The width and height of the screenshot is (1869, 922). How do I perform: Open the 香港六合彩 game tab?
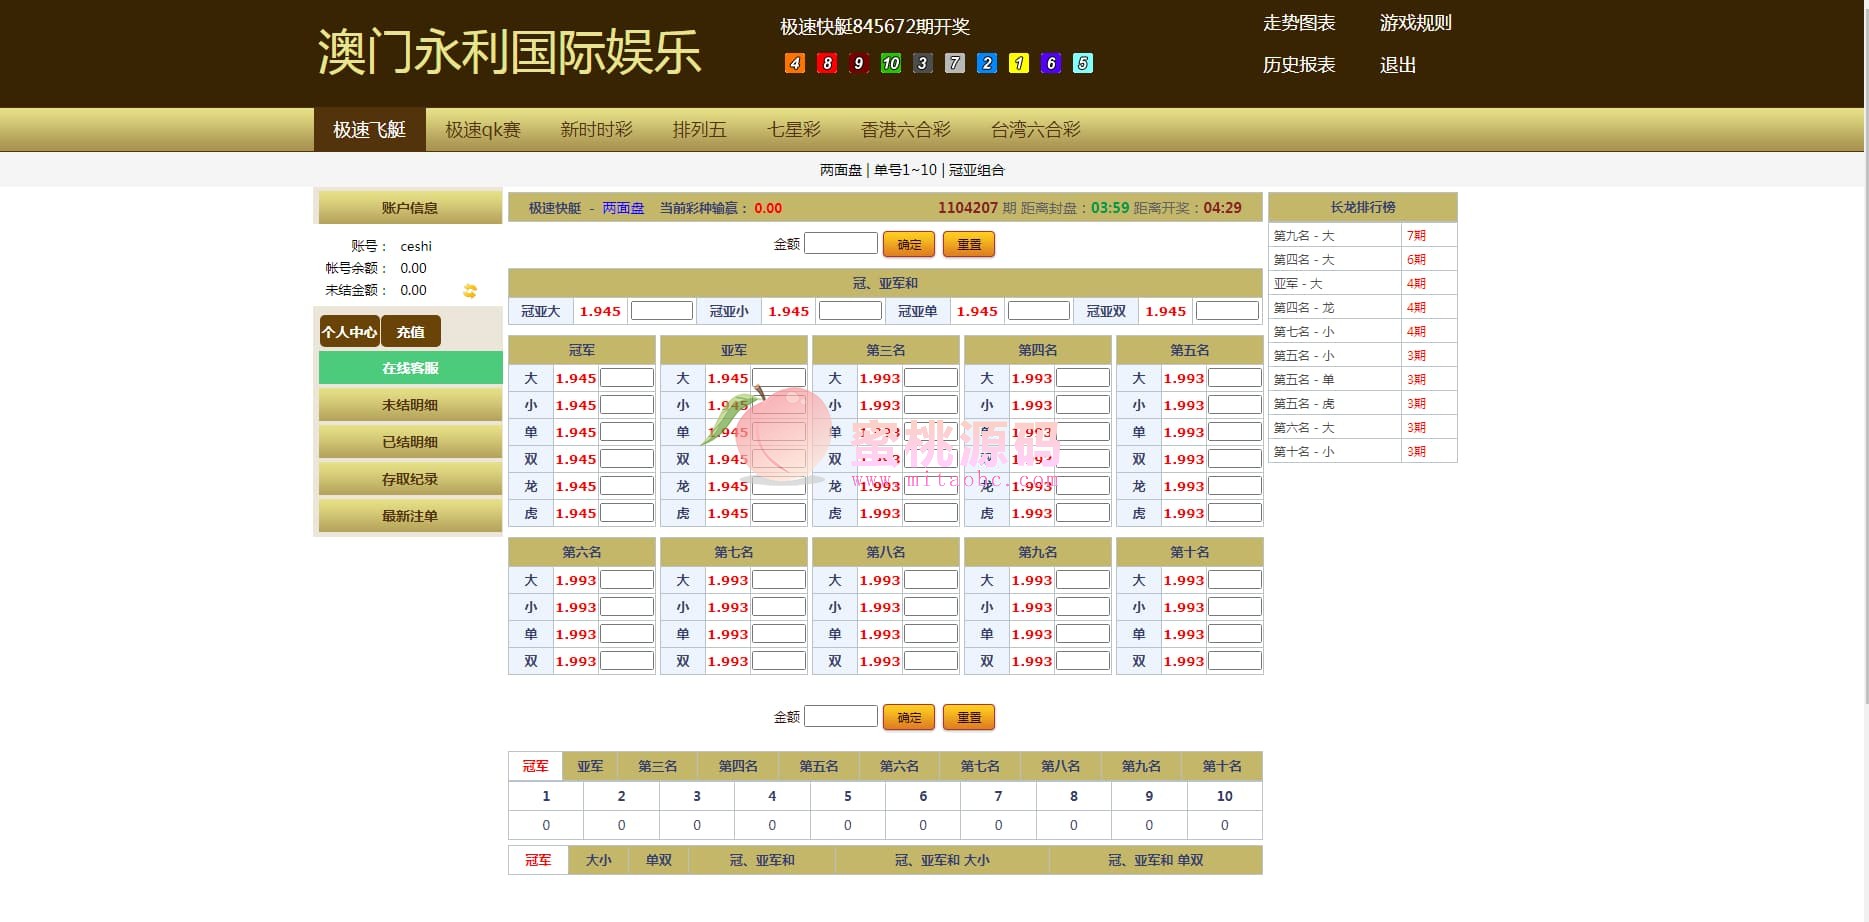pyautogui.click(x=905, y=130)
